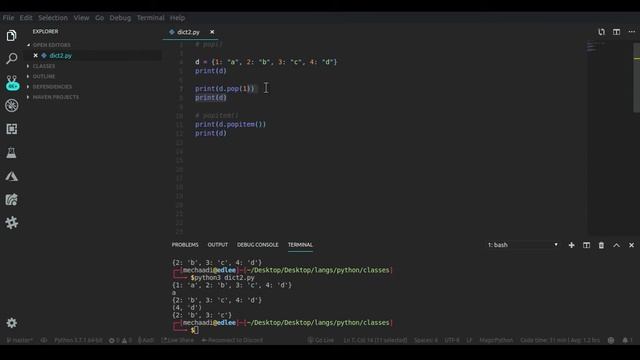Viewport: 640px width, 360px height.
Task: Kill terminal using the trash icon
Action: click(601, 245)
